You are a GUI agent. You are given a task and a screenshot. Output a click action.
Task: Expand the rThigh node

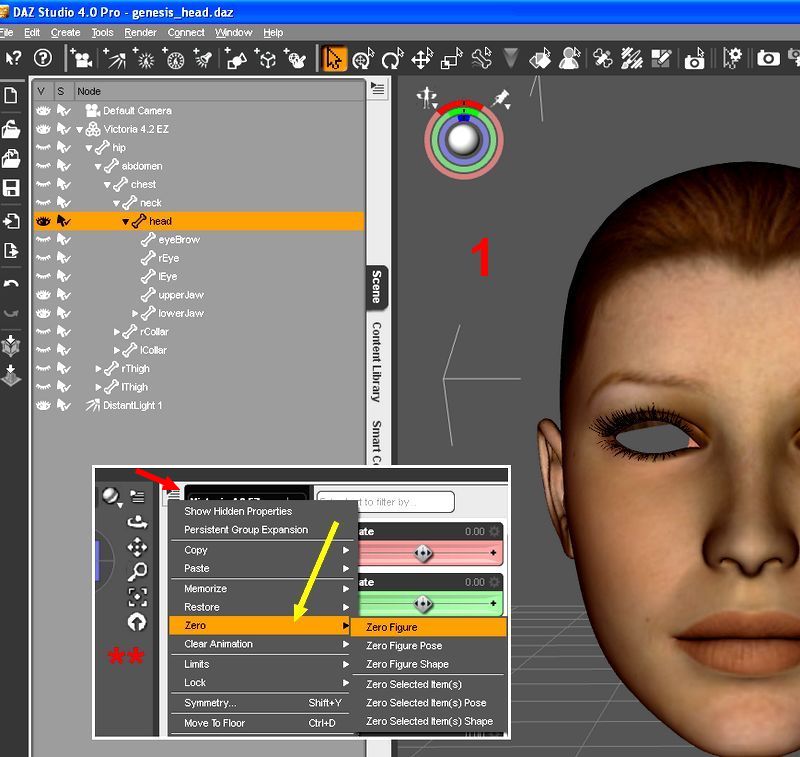pos(98,368)
